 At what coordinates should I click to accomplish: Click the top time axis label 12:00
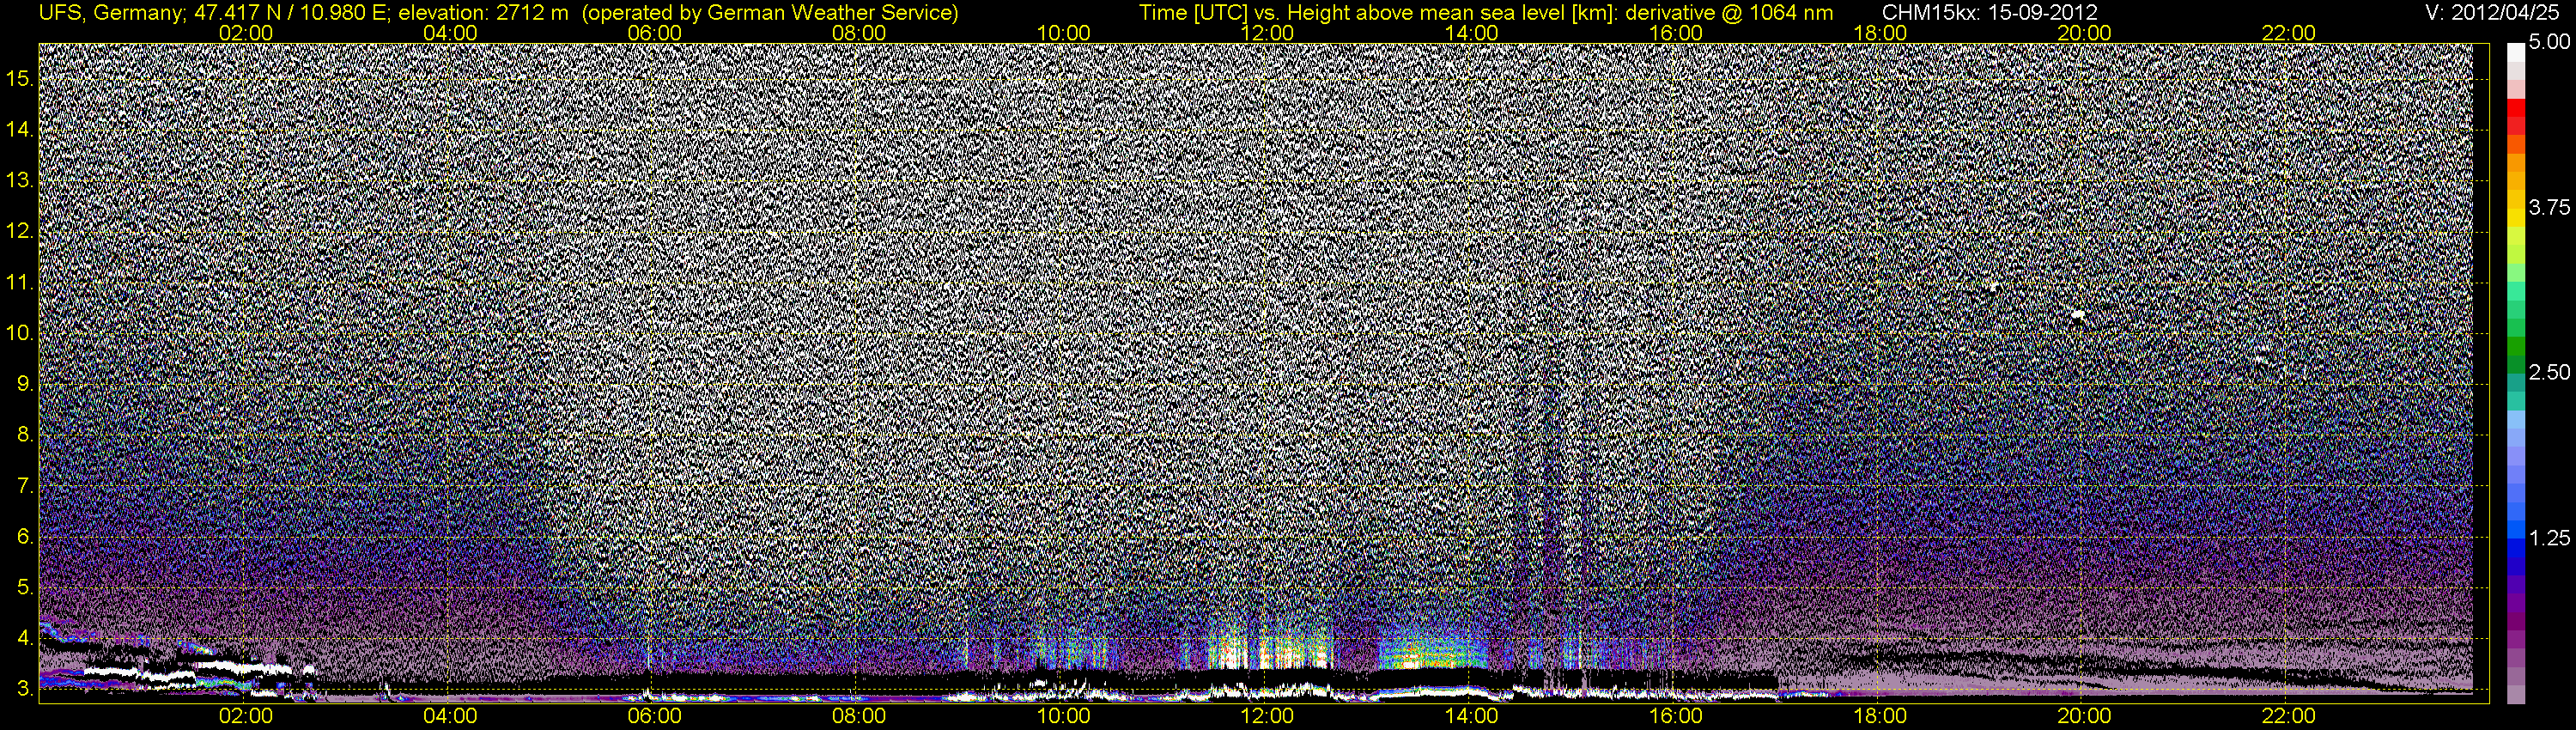[x=1267, y=33]
